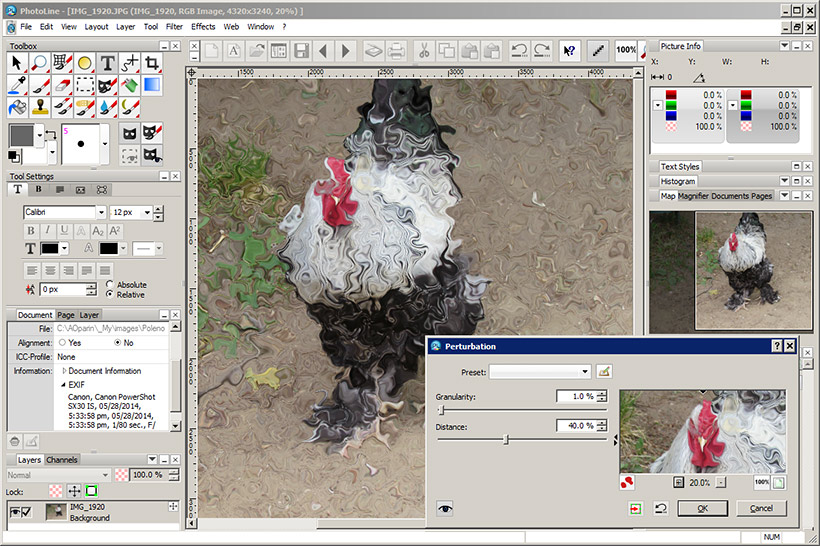The height and width of the screenshot is (546, 820).
Task: Click the edit preset button beside Preset
Action: click(x=604, y=372)
